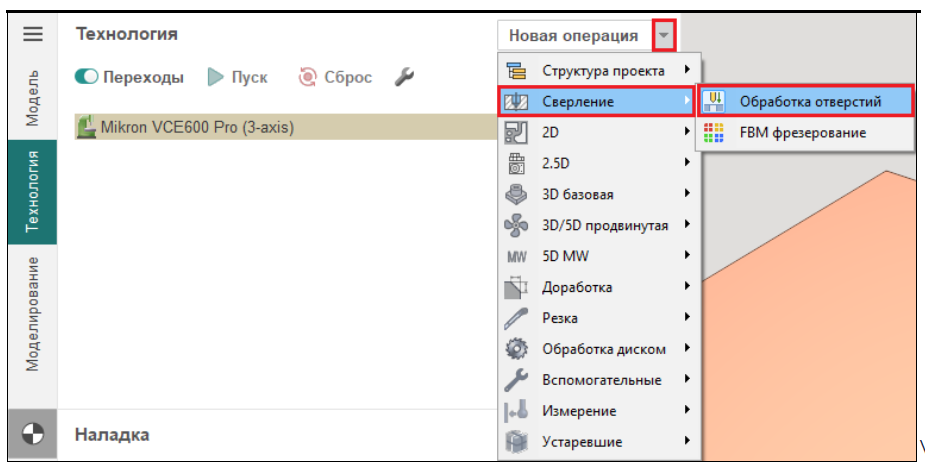926x465 pixels.
Task: Switch to the Моделирование side tab
Action: click(x=33, y=314)
